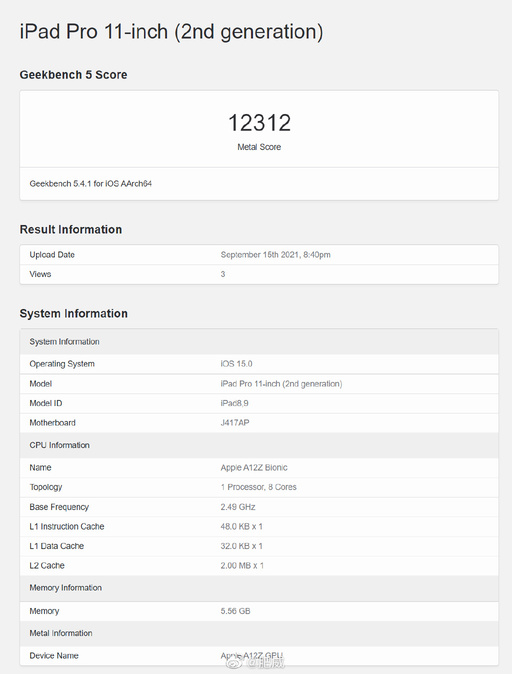The height and width of the screenshot is (674, 512).
Task: Click the Views label
Action: point(40,274)
